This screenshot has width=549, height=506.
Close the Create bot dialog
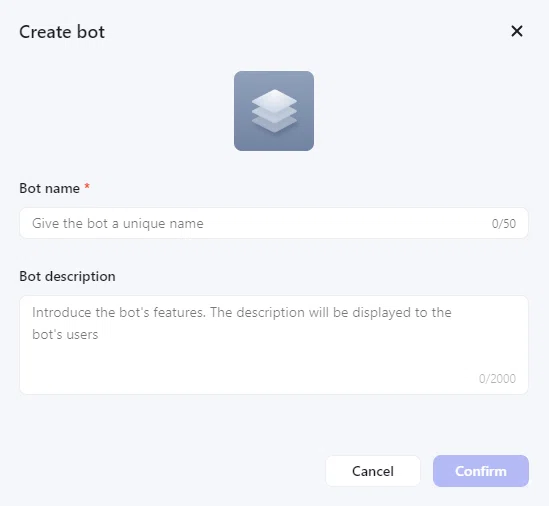(517, 31)
